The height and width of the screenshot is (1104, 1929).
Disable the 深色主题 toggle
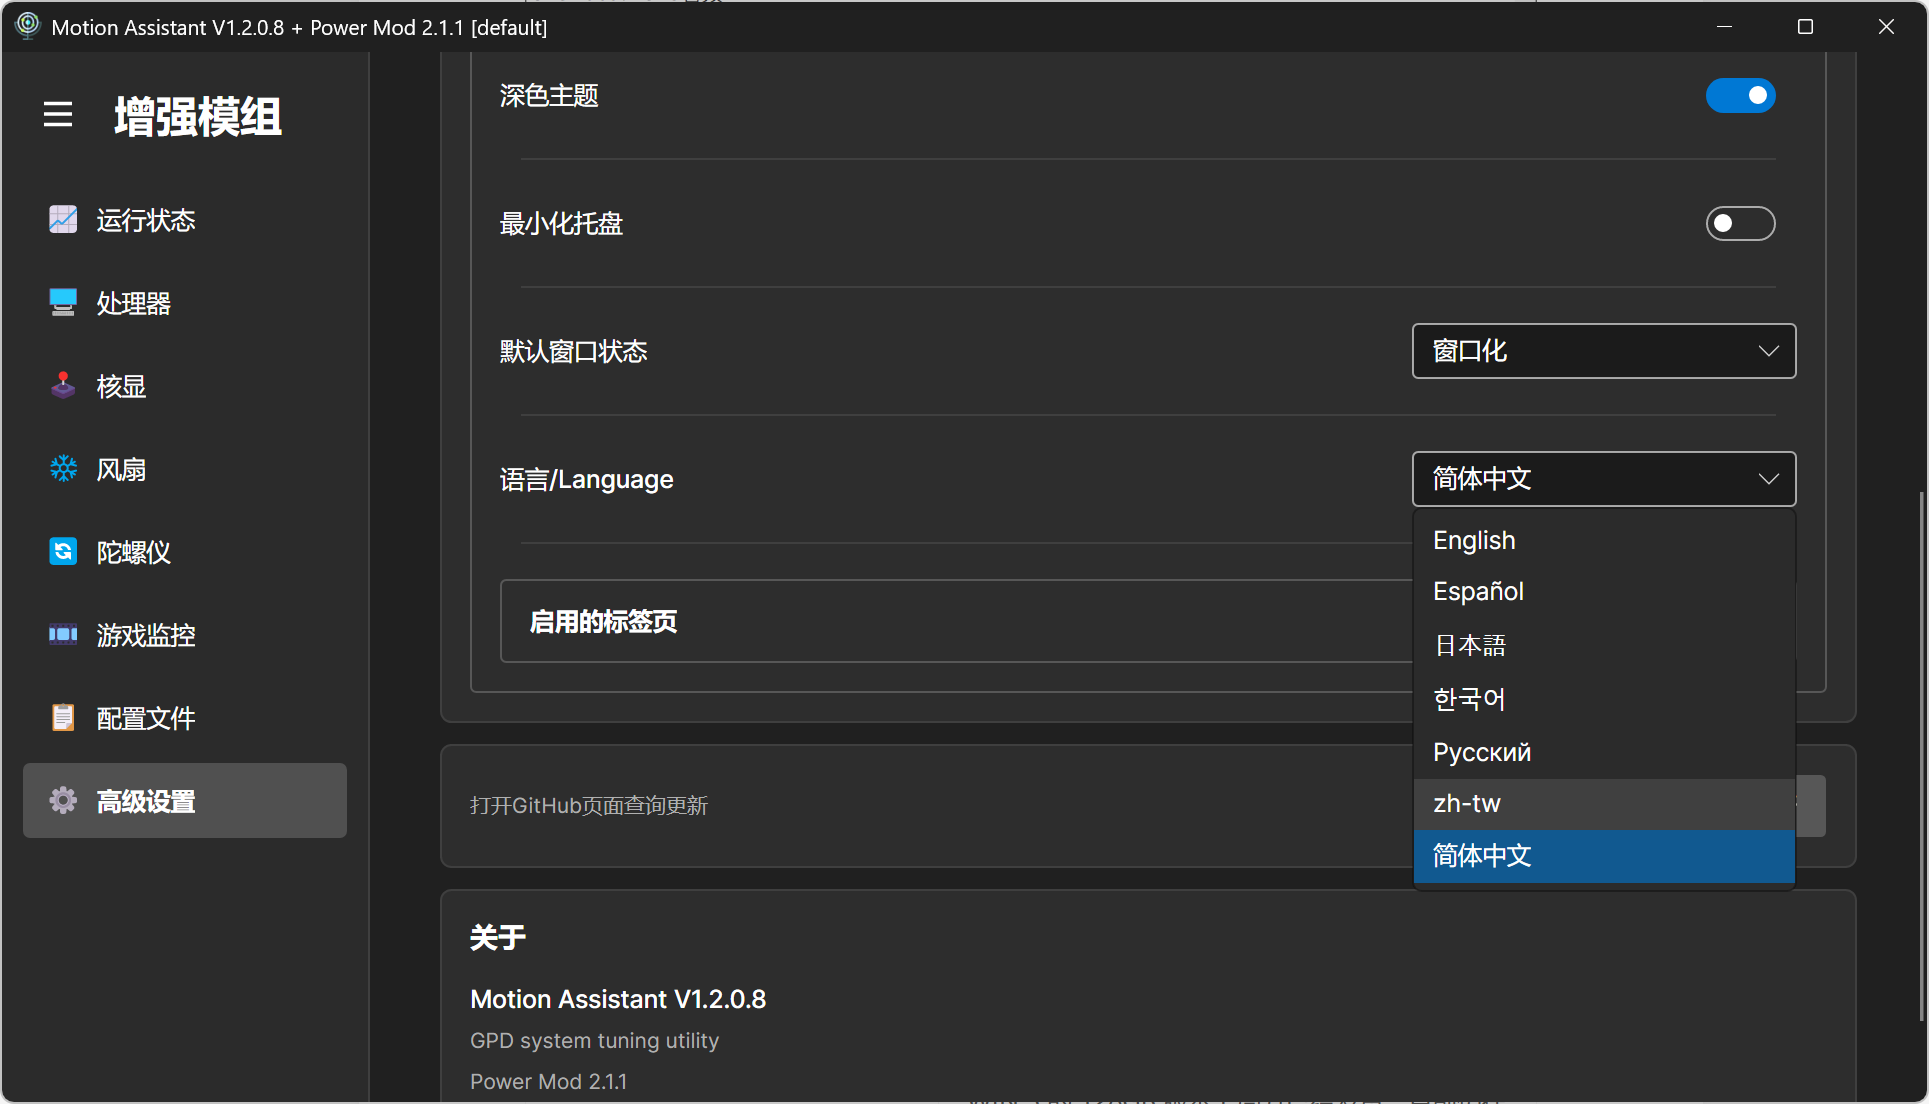1740,96
